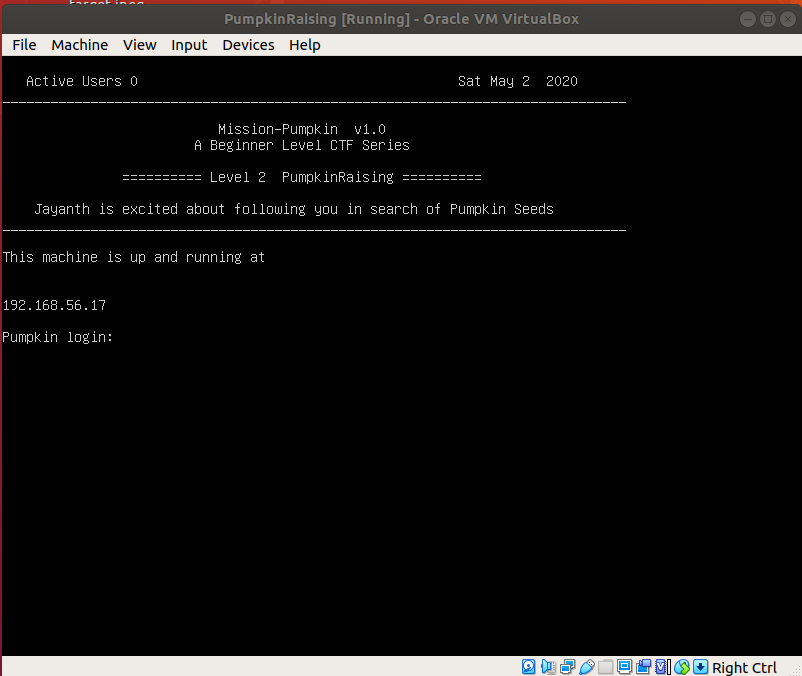Open the Devices menu

tap(249, 45)
